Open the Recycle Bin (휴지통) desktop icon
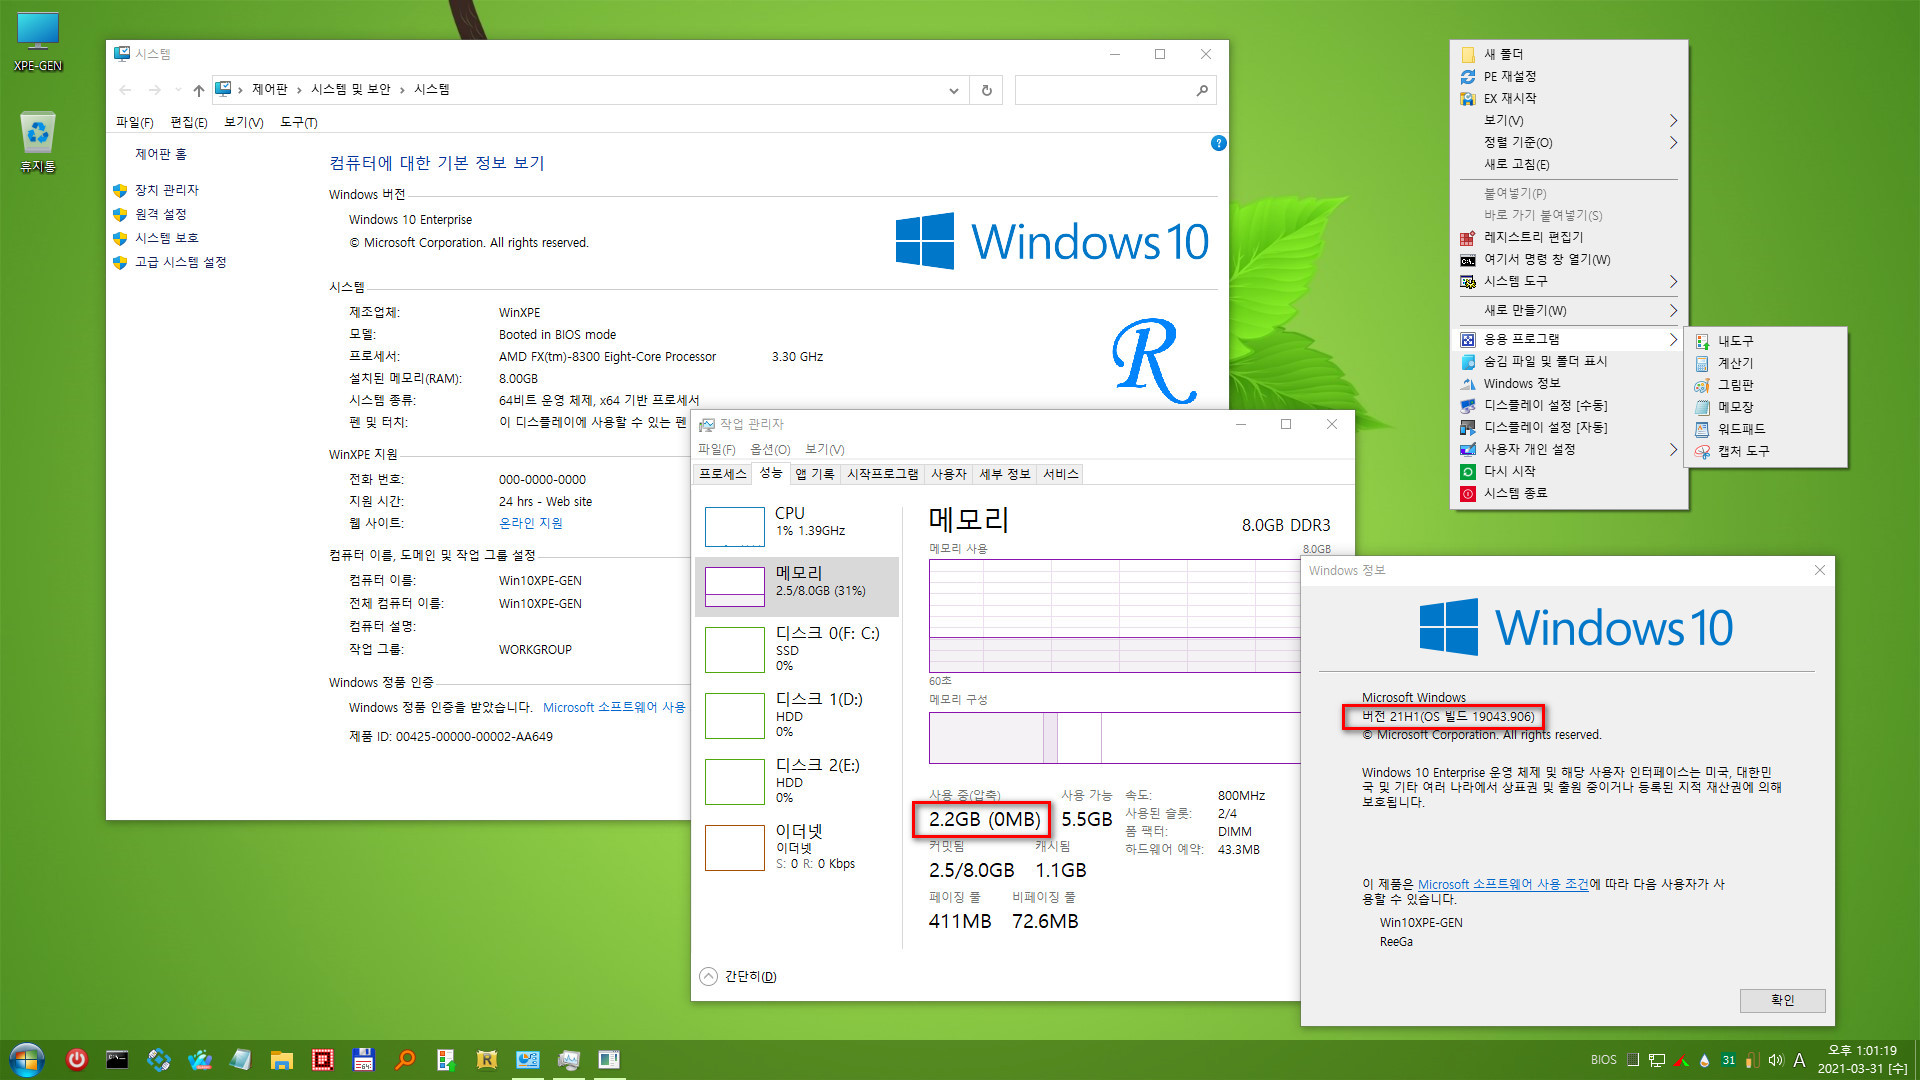The image size is (1920, 1080). pyautogui.click(x=38, y=142)
